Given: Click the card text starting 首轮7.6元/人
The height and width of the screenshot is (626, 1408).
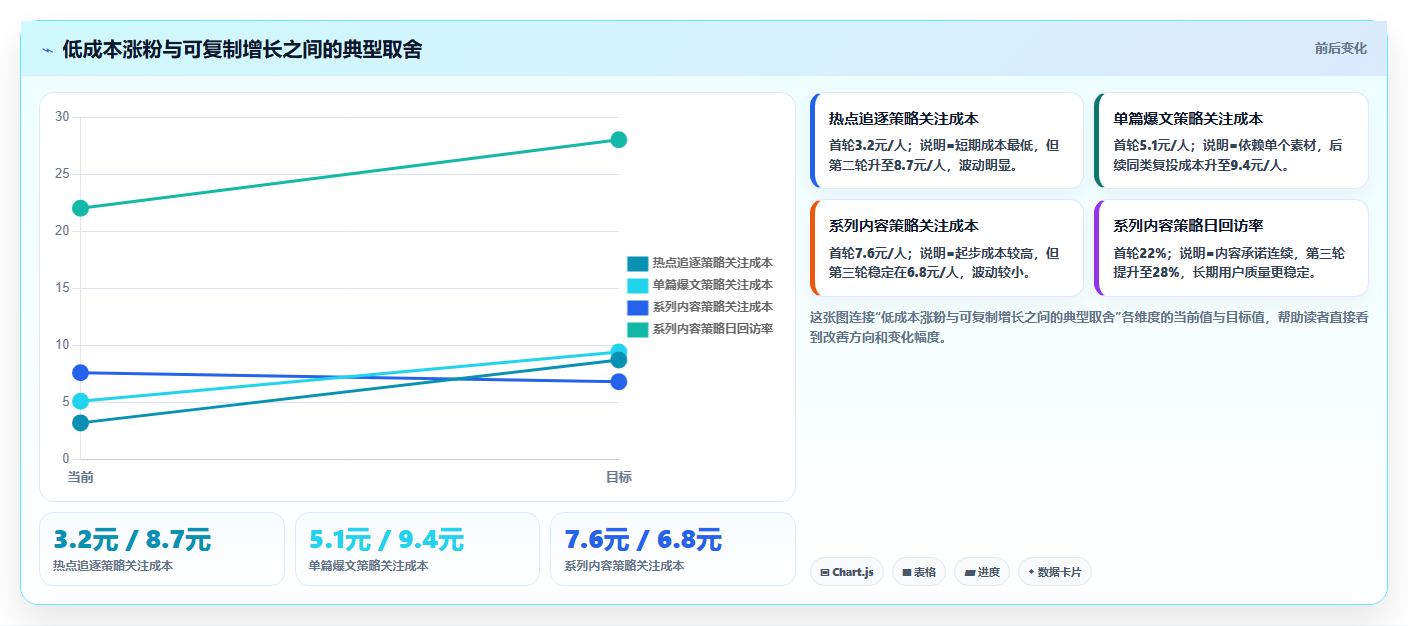Looking at the screenshot, I should click(944, 263).
